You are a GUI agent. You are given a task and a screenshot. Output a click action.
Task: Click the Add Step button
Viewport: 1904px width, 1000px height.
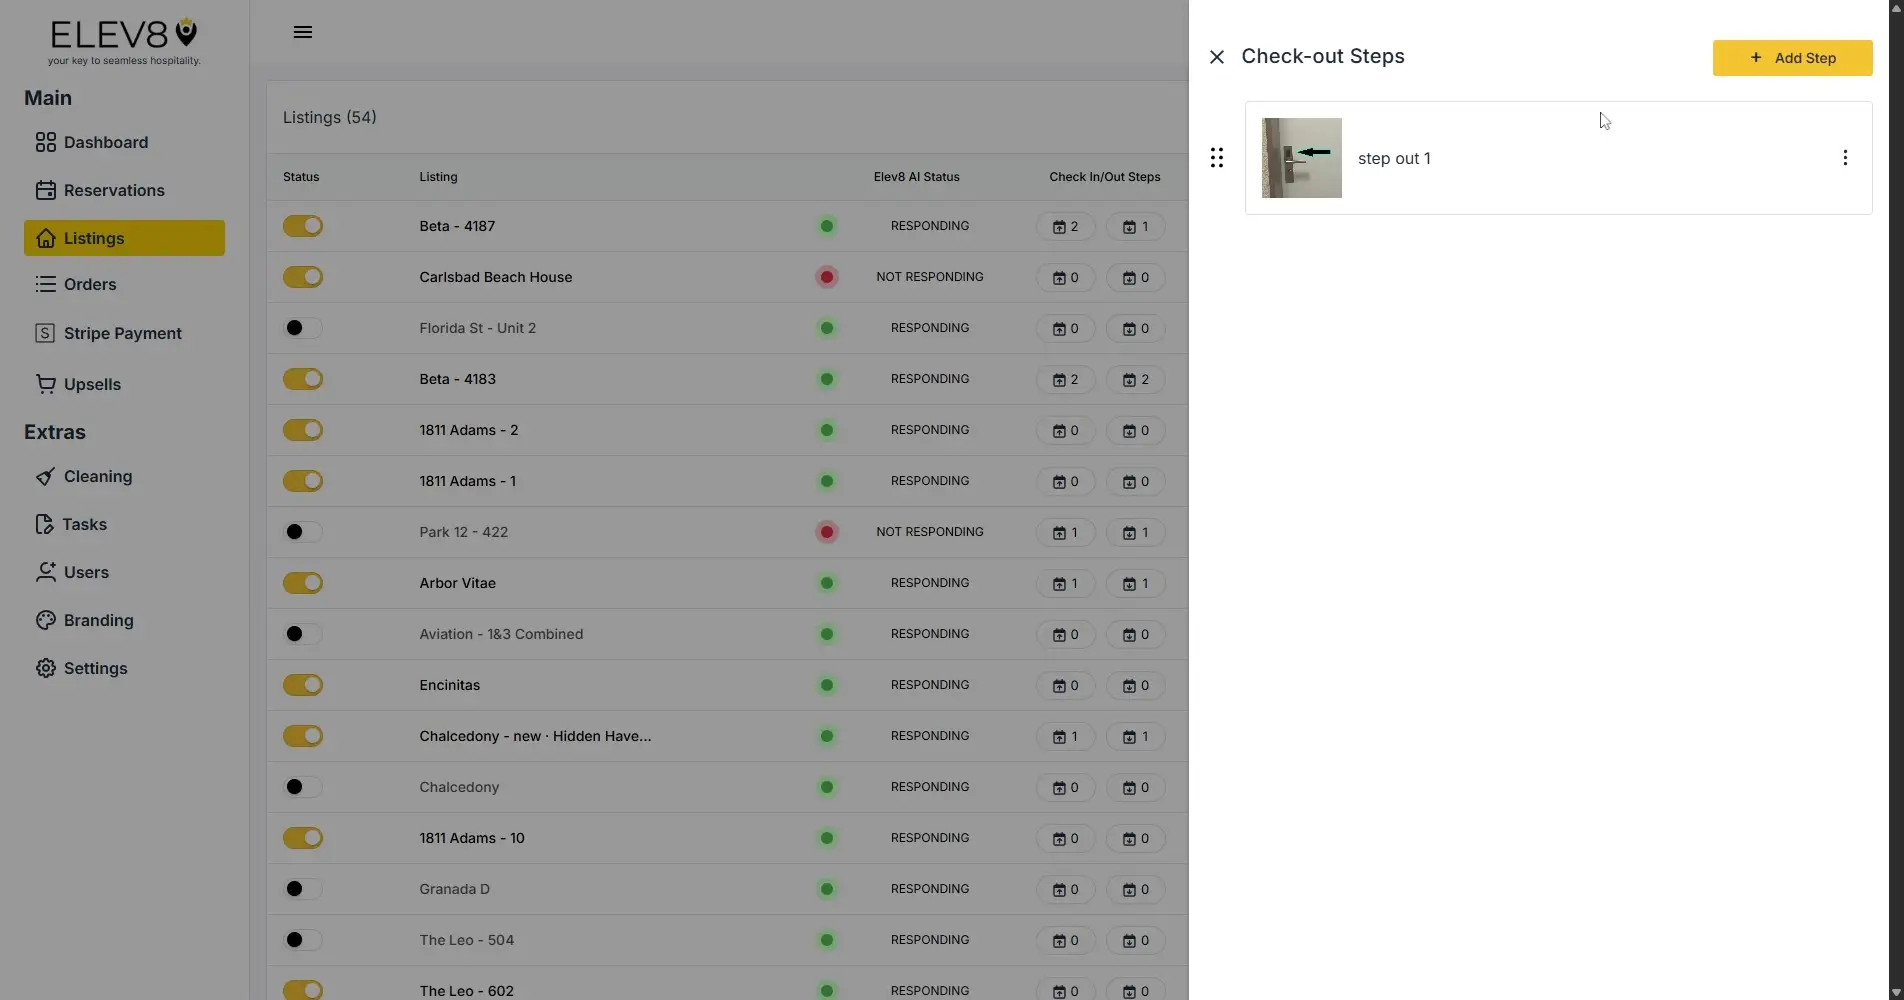[x=1791, y=57]
